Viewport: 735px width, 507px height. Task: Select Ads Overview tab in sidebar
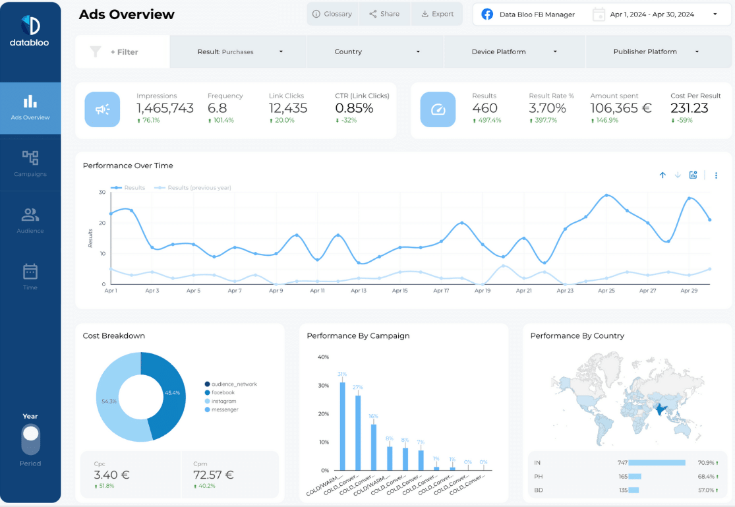pyautogui.click(x=30, y=108)
